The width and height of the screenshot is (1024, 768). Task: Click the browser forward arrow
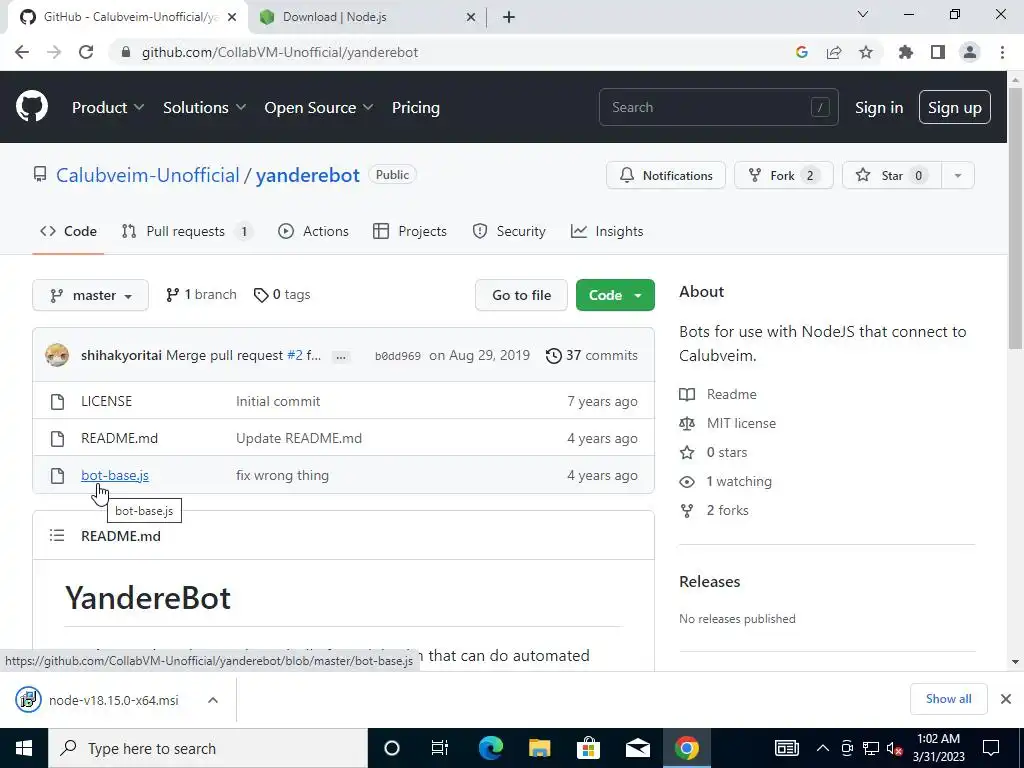click(x=54, y=52)
